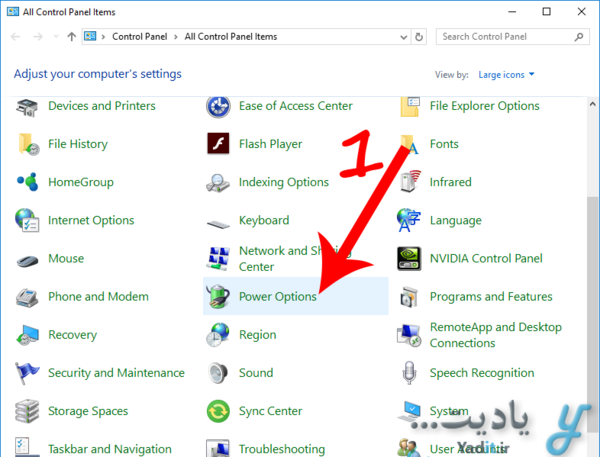This screenshot has height=457, width=600.
Task: Expand the address bar history dropdown arrow
Action: pyautogui.click(x=403, y=37)
